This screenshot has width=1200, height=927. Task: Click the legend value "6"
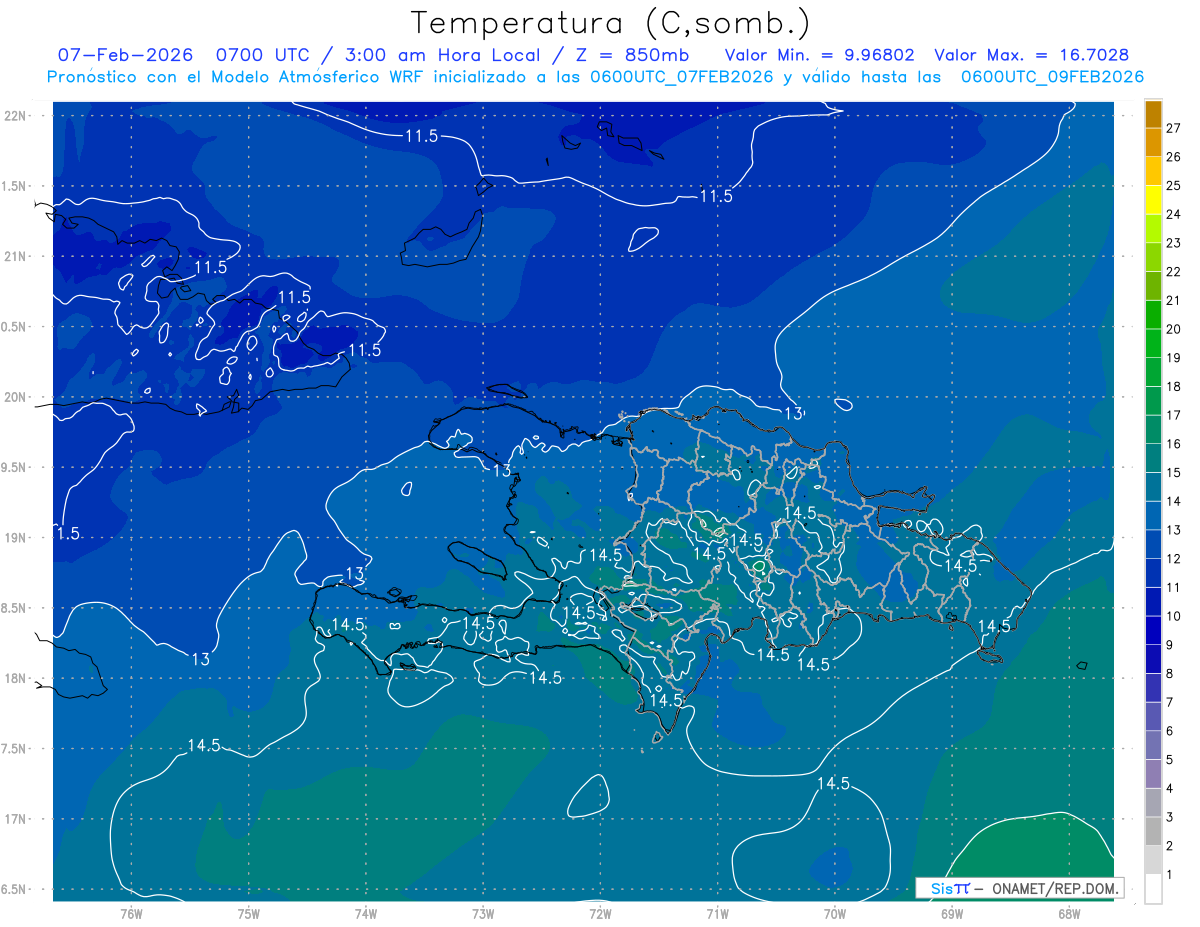pos(1171,731)
